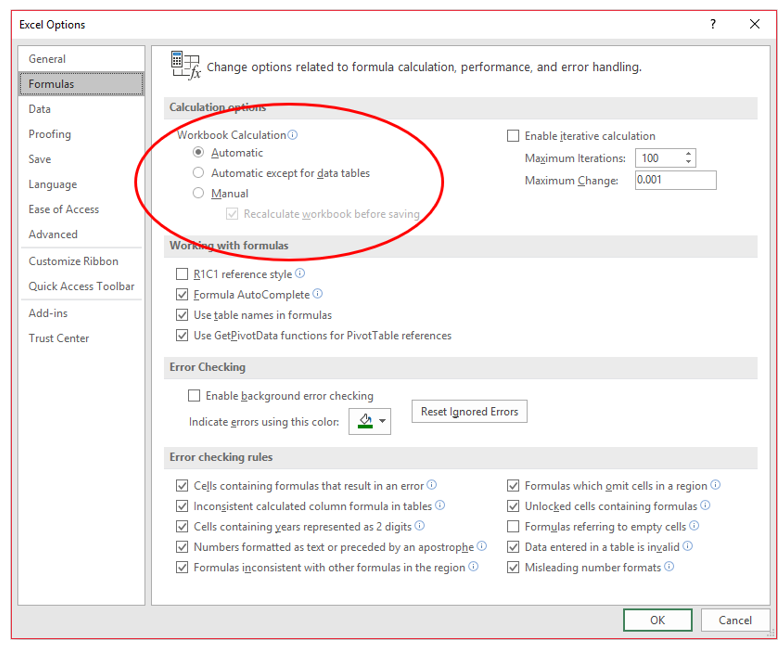Viewport: 783px width, 664px height.
Task: Uncheck Cells containing formulas that result in error
Action: (182, 486)
